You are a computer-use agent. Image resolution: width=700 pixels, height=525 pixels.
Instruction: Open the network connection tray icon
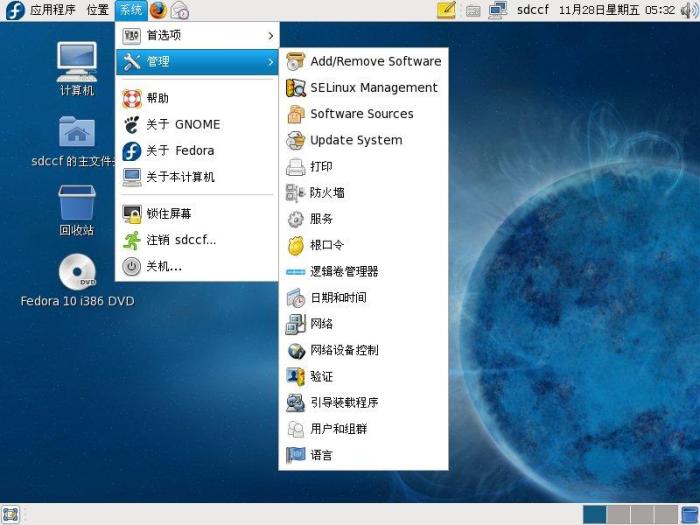pos(498,10)
